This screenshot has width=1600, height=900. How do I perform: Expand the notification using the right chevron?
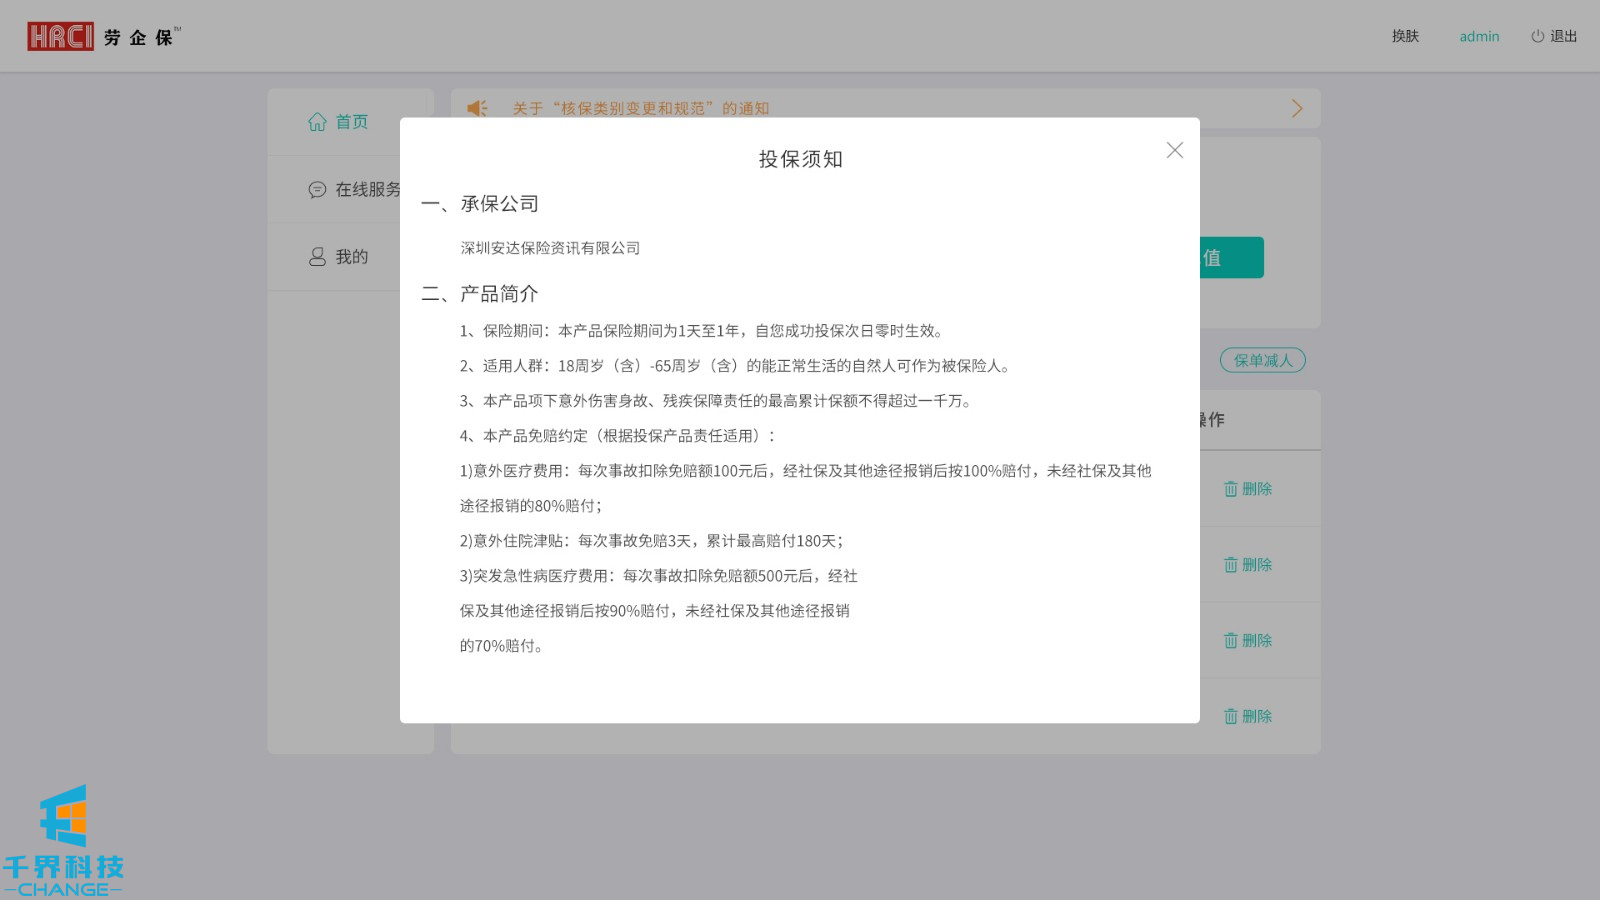pyautogui.click(x=1297, y=108)
